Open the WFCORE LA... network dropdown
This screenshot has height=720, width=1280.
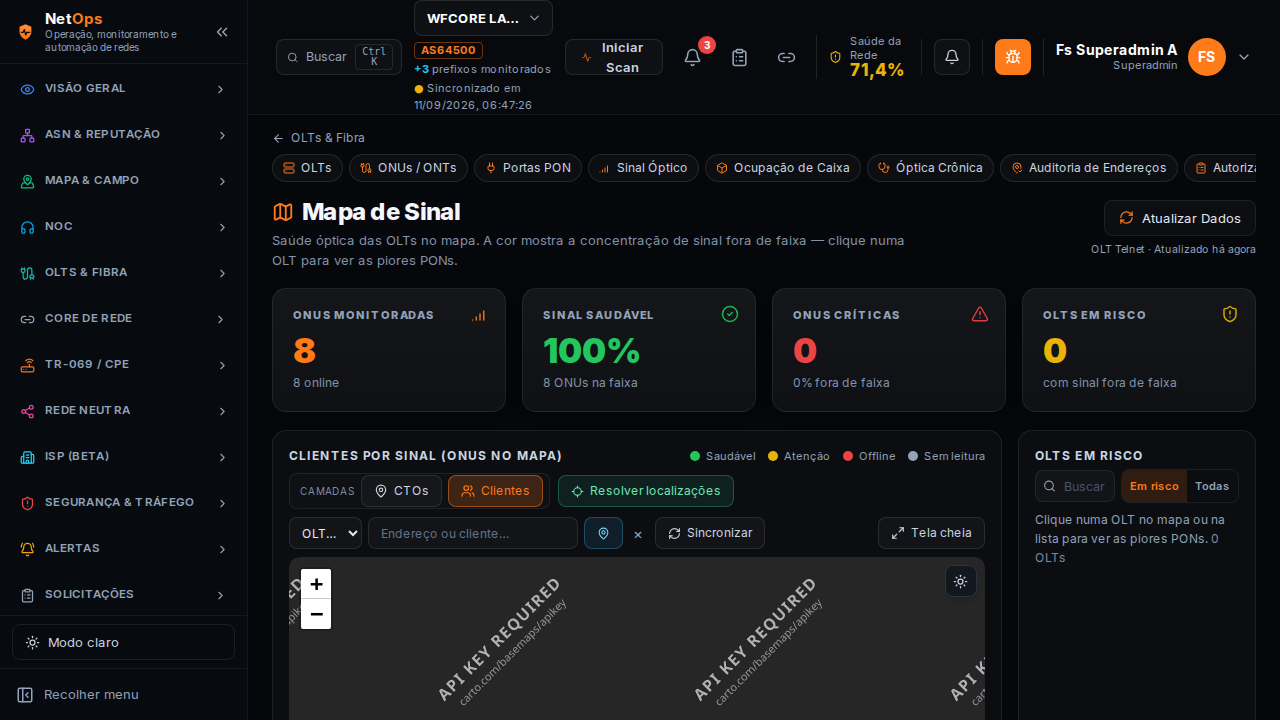tap(483, 18)
